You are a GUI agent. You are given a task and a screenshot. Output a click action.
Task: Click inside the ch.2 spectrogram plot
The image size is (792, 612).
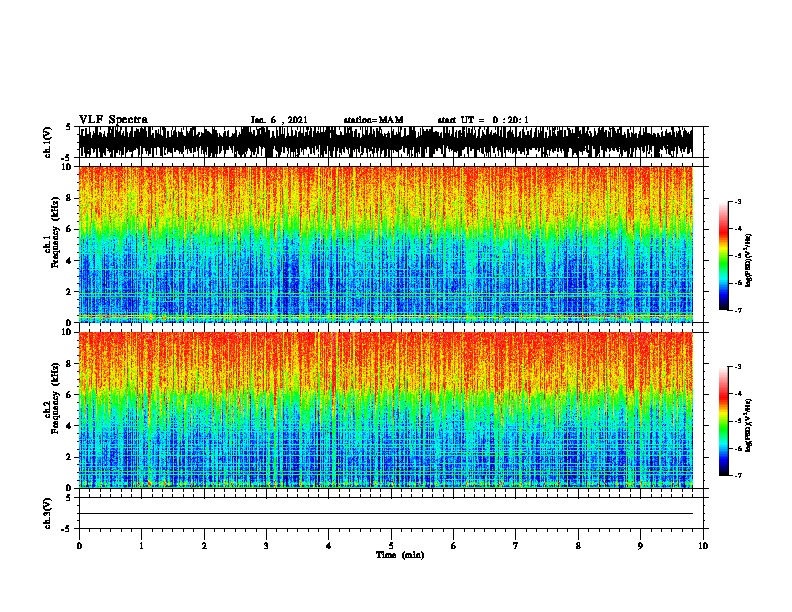(385, 410)
